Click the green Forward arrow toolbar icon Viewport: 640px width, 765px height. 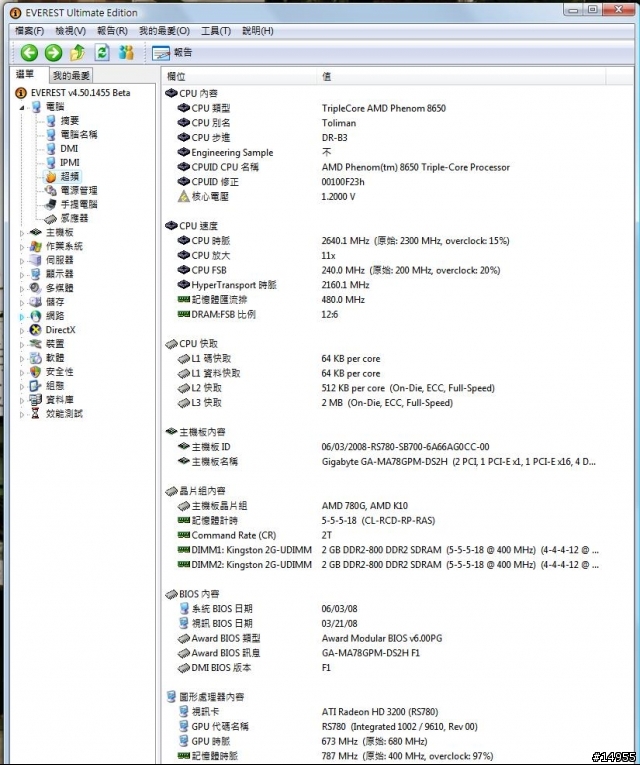tap(54, 53)
